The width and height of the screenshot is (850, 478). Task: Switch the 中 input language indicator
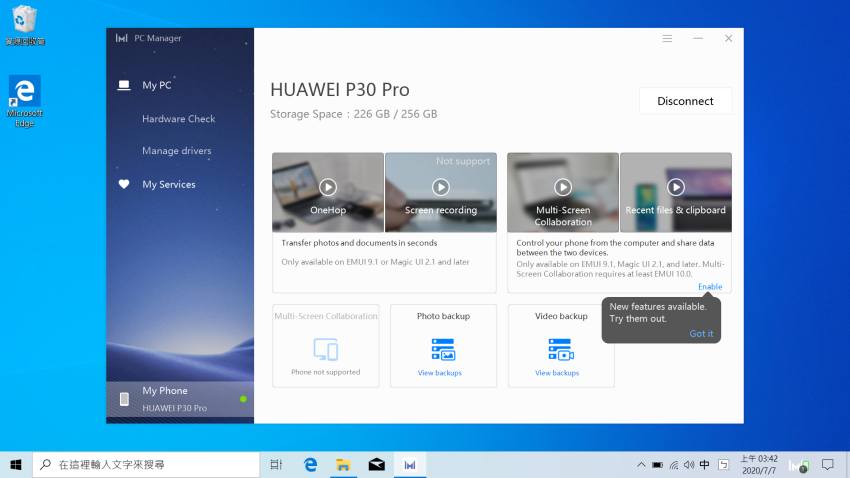704,464
